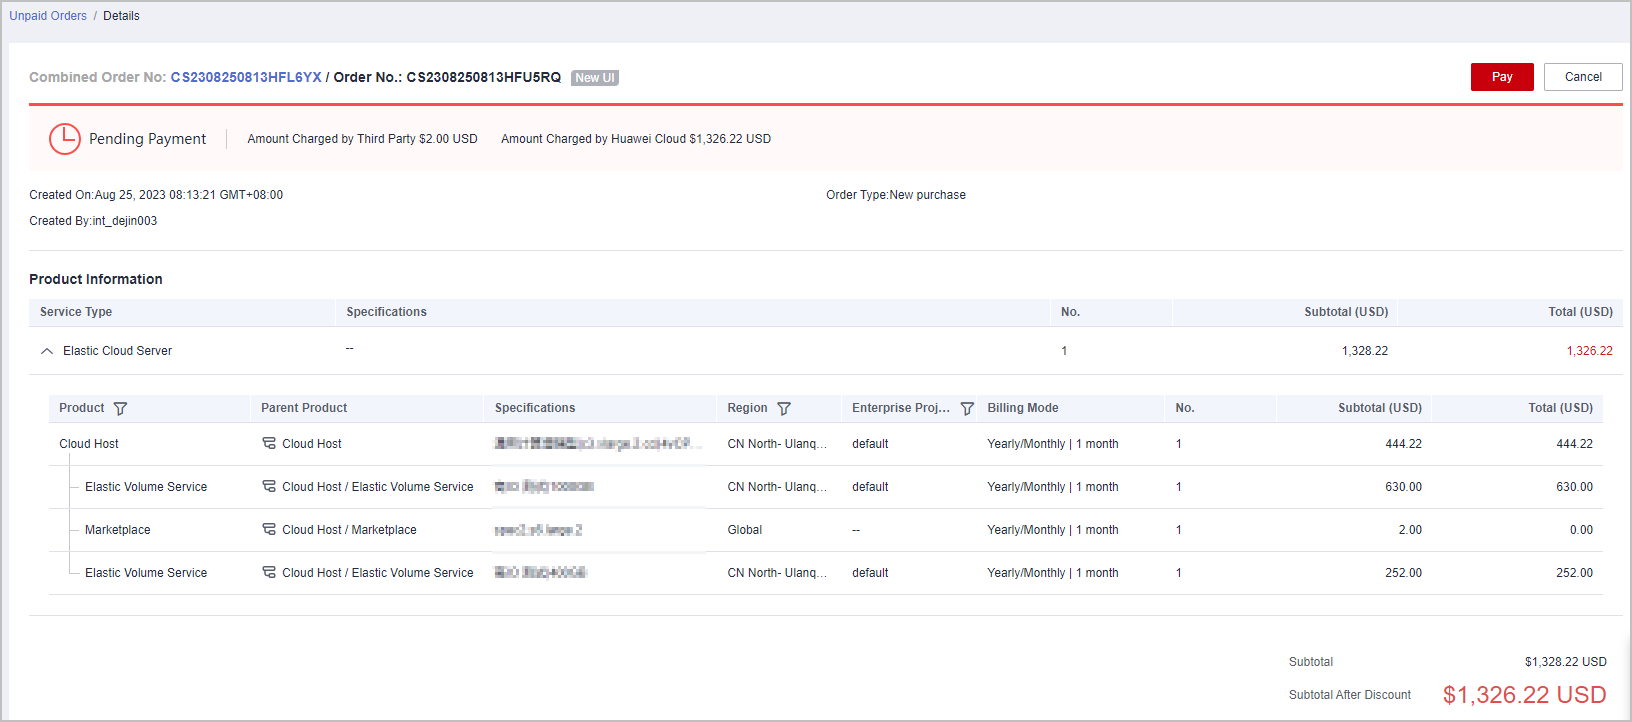Click the Pending Payment clock icon

click(x=65, y=139)
